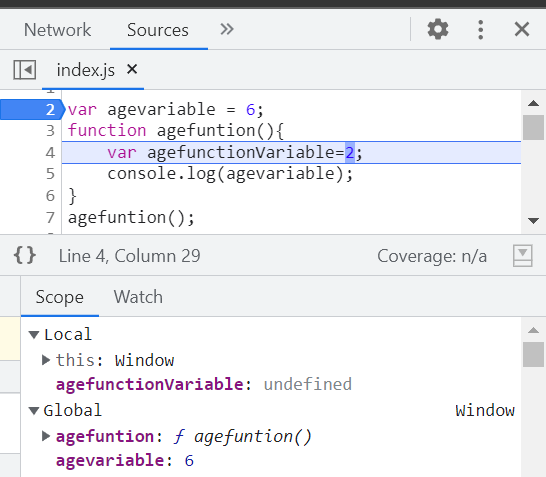Image resolution: width=546 pixels, height=477 pixels.
Task: Toggle the drawer icon beside Coverage
Action: pos(522,256)
